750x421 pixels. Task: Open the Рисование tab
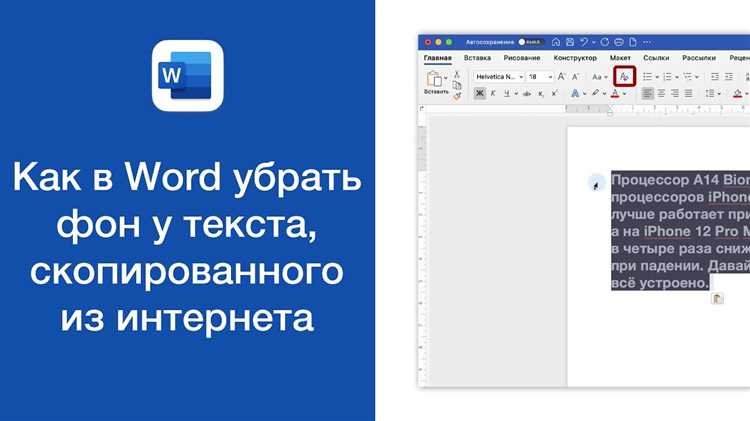click(522, 58)
